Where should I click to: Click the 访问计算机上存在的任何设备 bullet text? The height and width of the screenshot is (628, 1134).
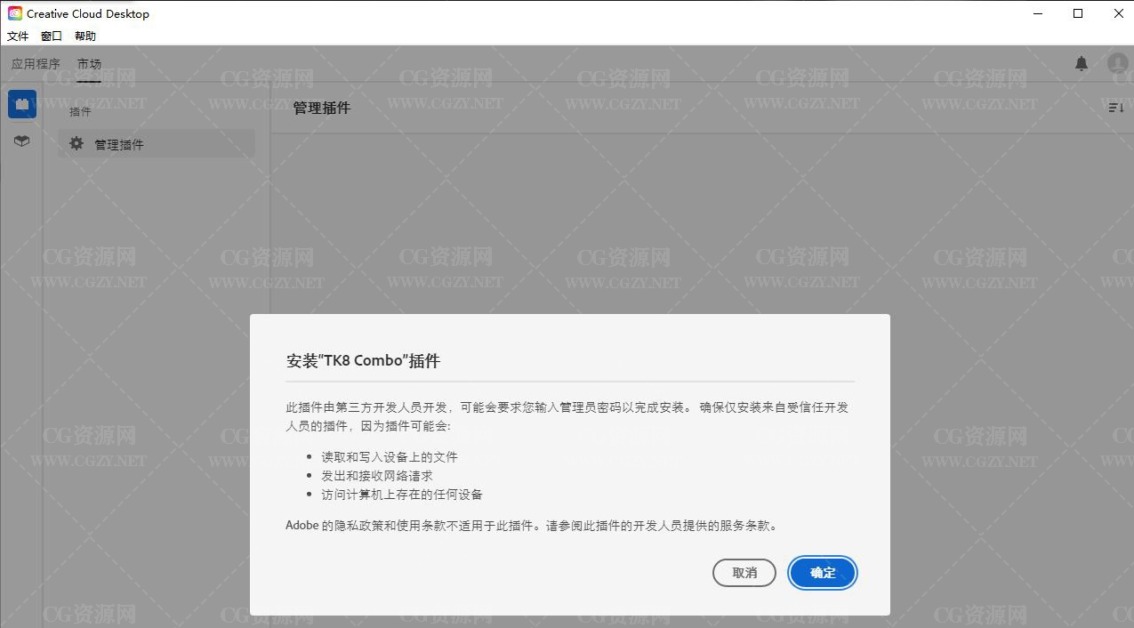pos(402,495)
